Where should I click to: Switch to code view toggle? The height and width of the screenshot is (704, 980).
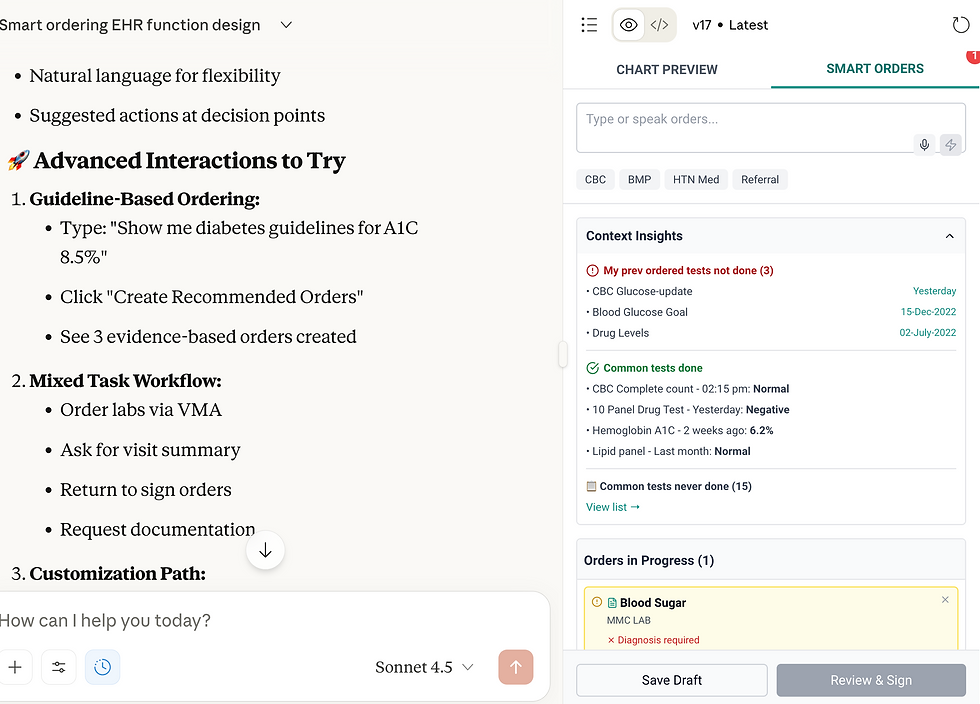click(659, 25)
